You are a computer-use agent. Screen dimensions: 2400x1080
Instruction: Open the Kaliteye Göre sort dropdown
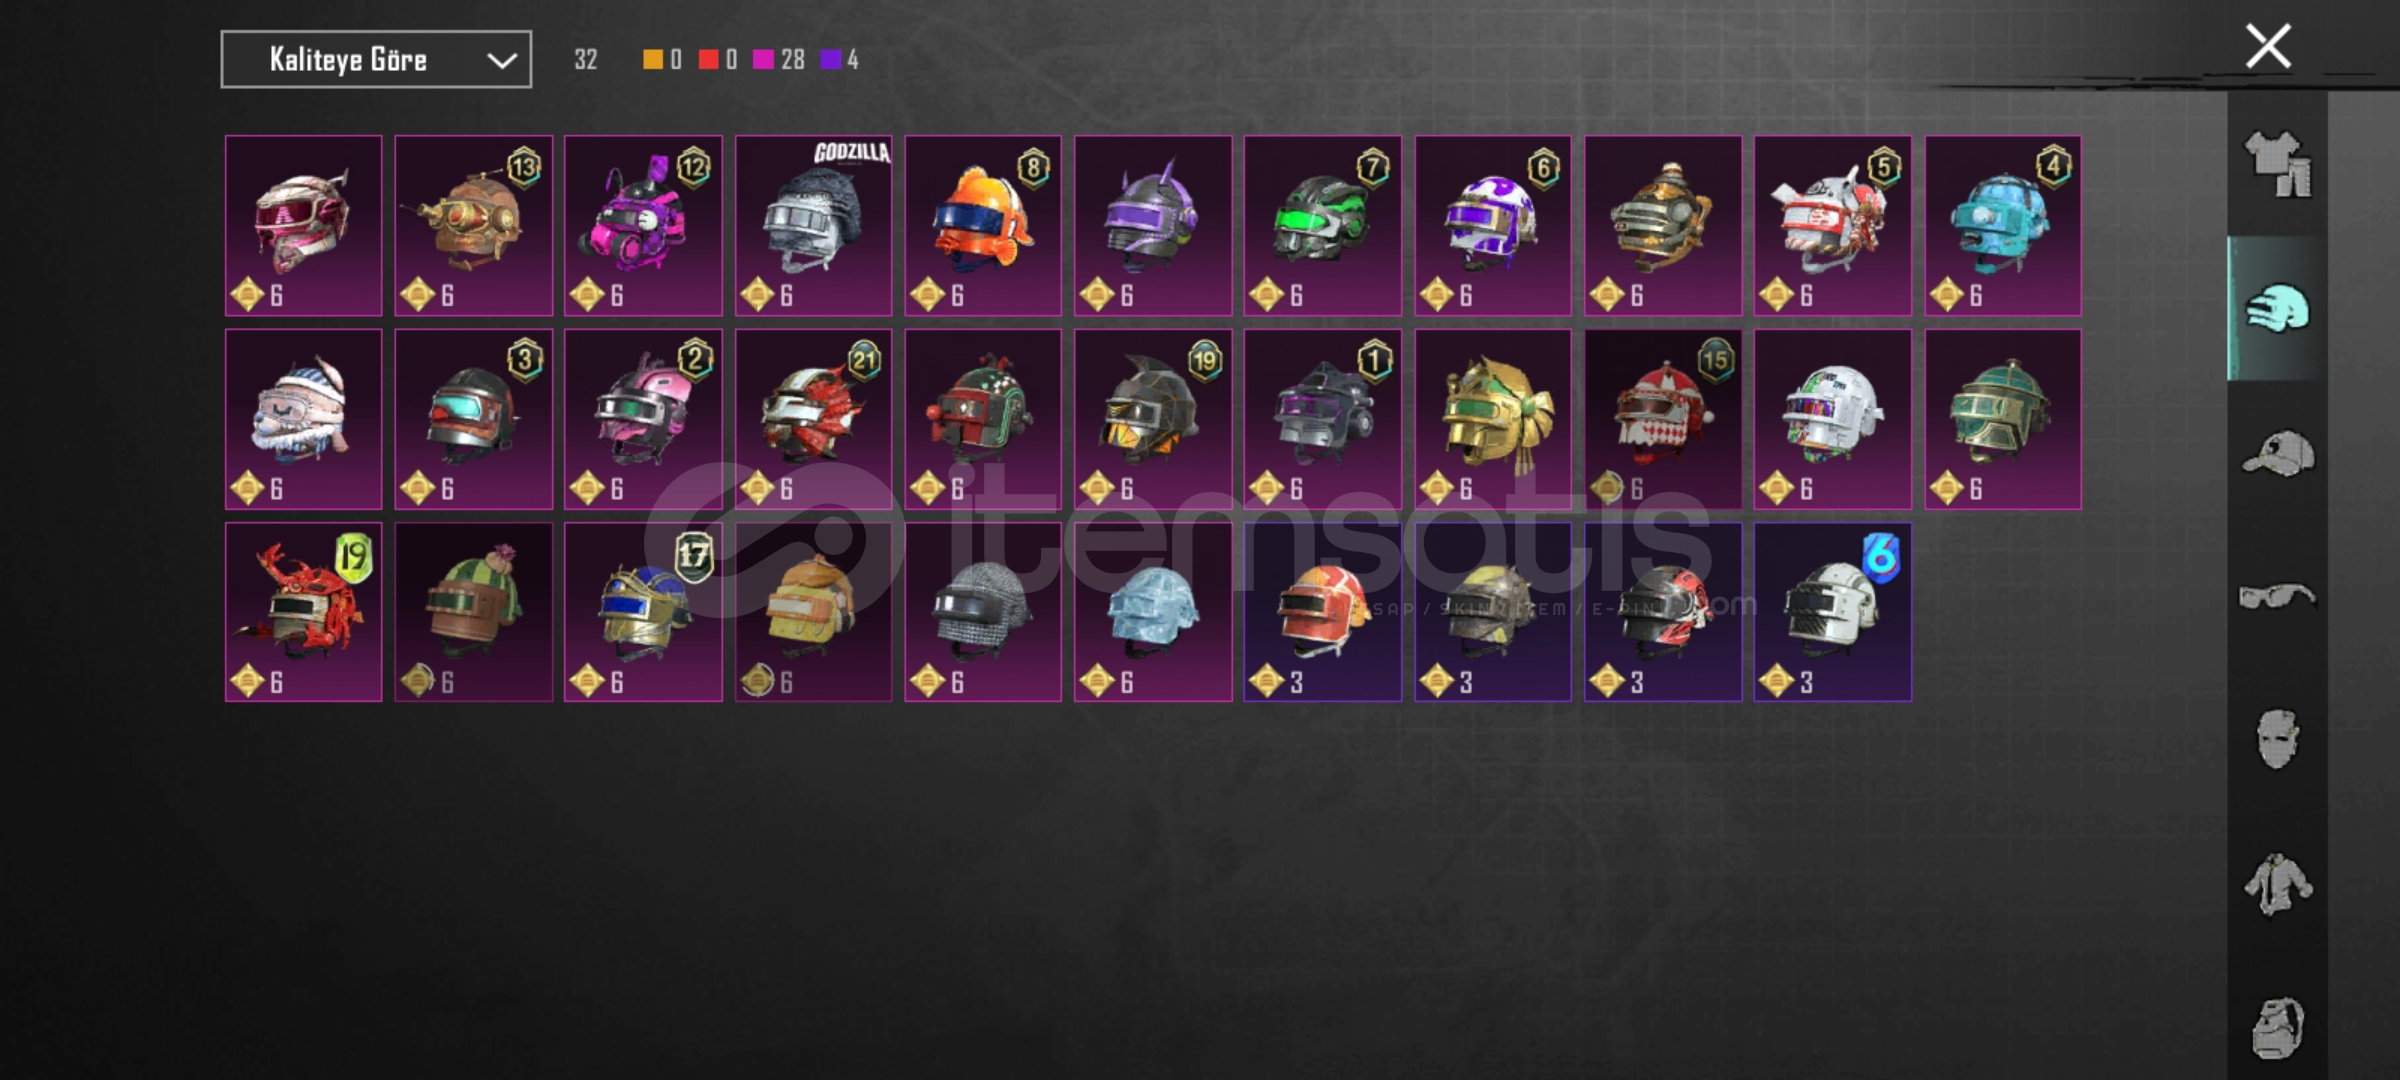pyautogui.click(x=376, y=60)
